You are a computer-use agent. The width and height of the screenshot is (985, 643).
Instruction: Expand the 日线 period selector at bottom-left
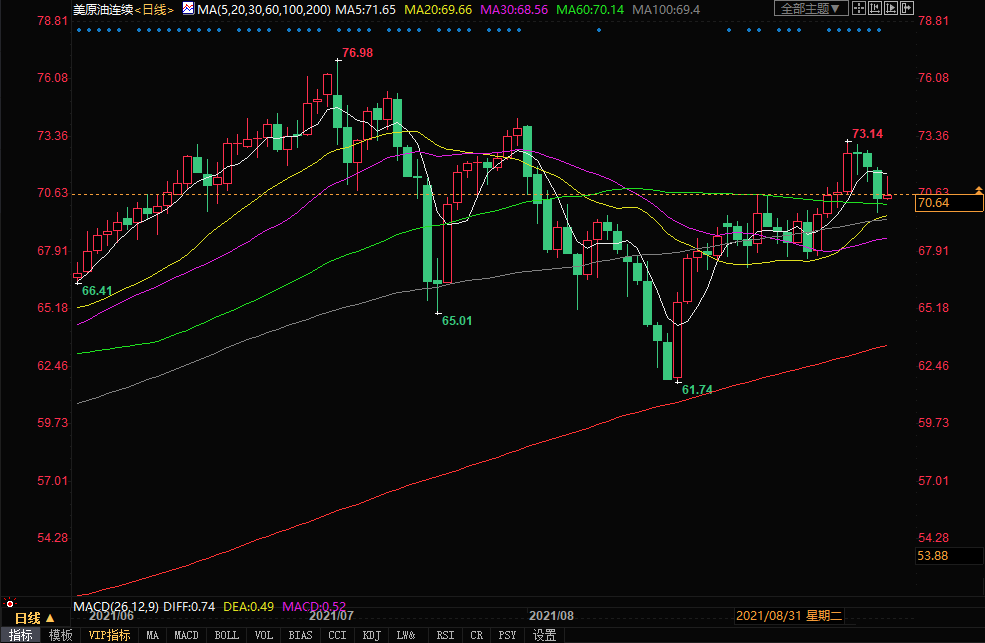33,618
